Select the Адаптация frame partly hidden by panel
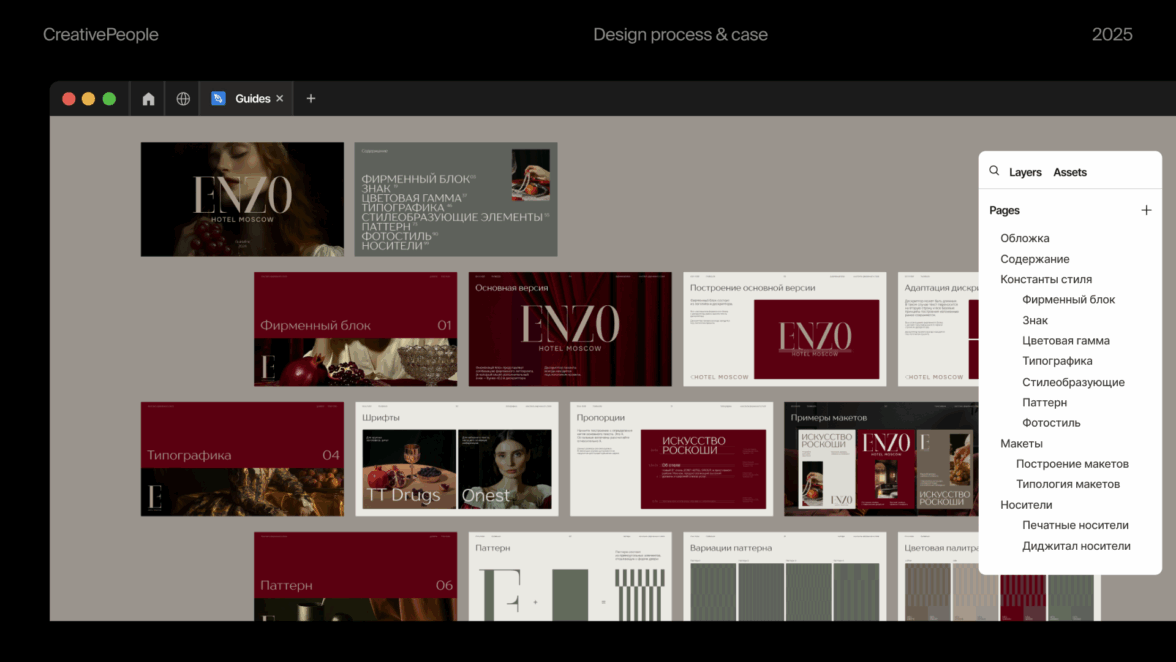Image resolution: width=1176 pixels, height=662 pixels. pyautogui.click(x=938, y=329)
